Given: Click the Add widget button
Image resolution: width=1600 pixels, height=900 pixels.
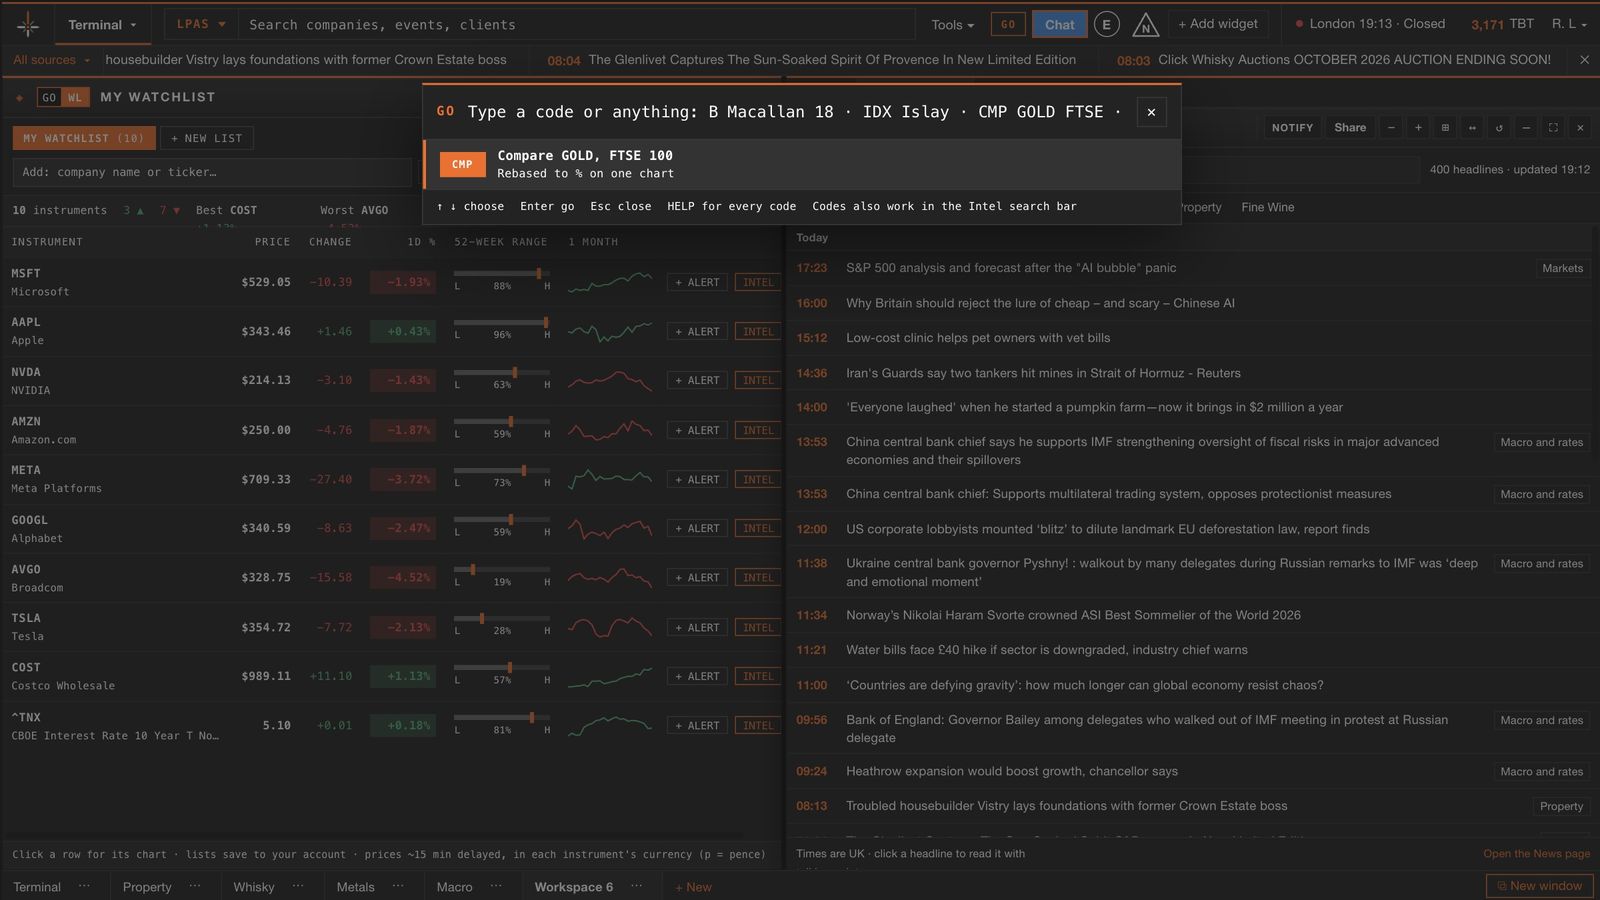Looking at the screenshot, I should point(1218,24).
